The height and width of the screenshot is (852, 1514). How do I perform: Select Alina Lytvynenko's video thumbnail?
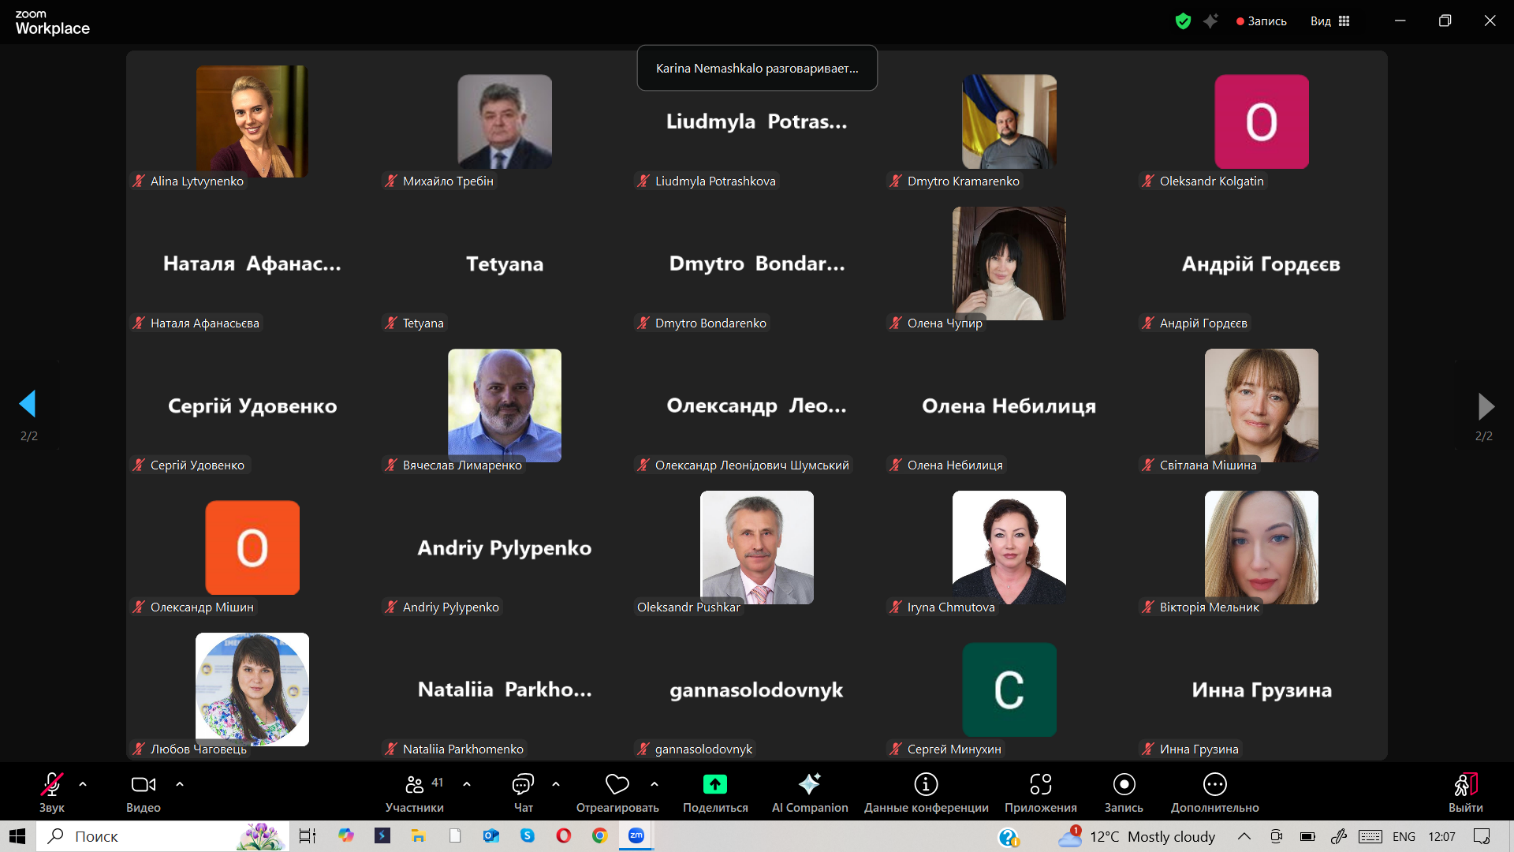coord(252,121)
